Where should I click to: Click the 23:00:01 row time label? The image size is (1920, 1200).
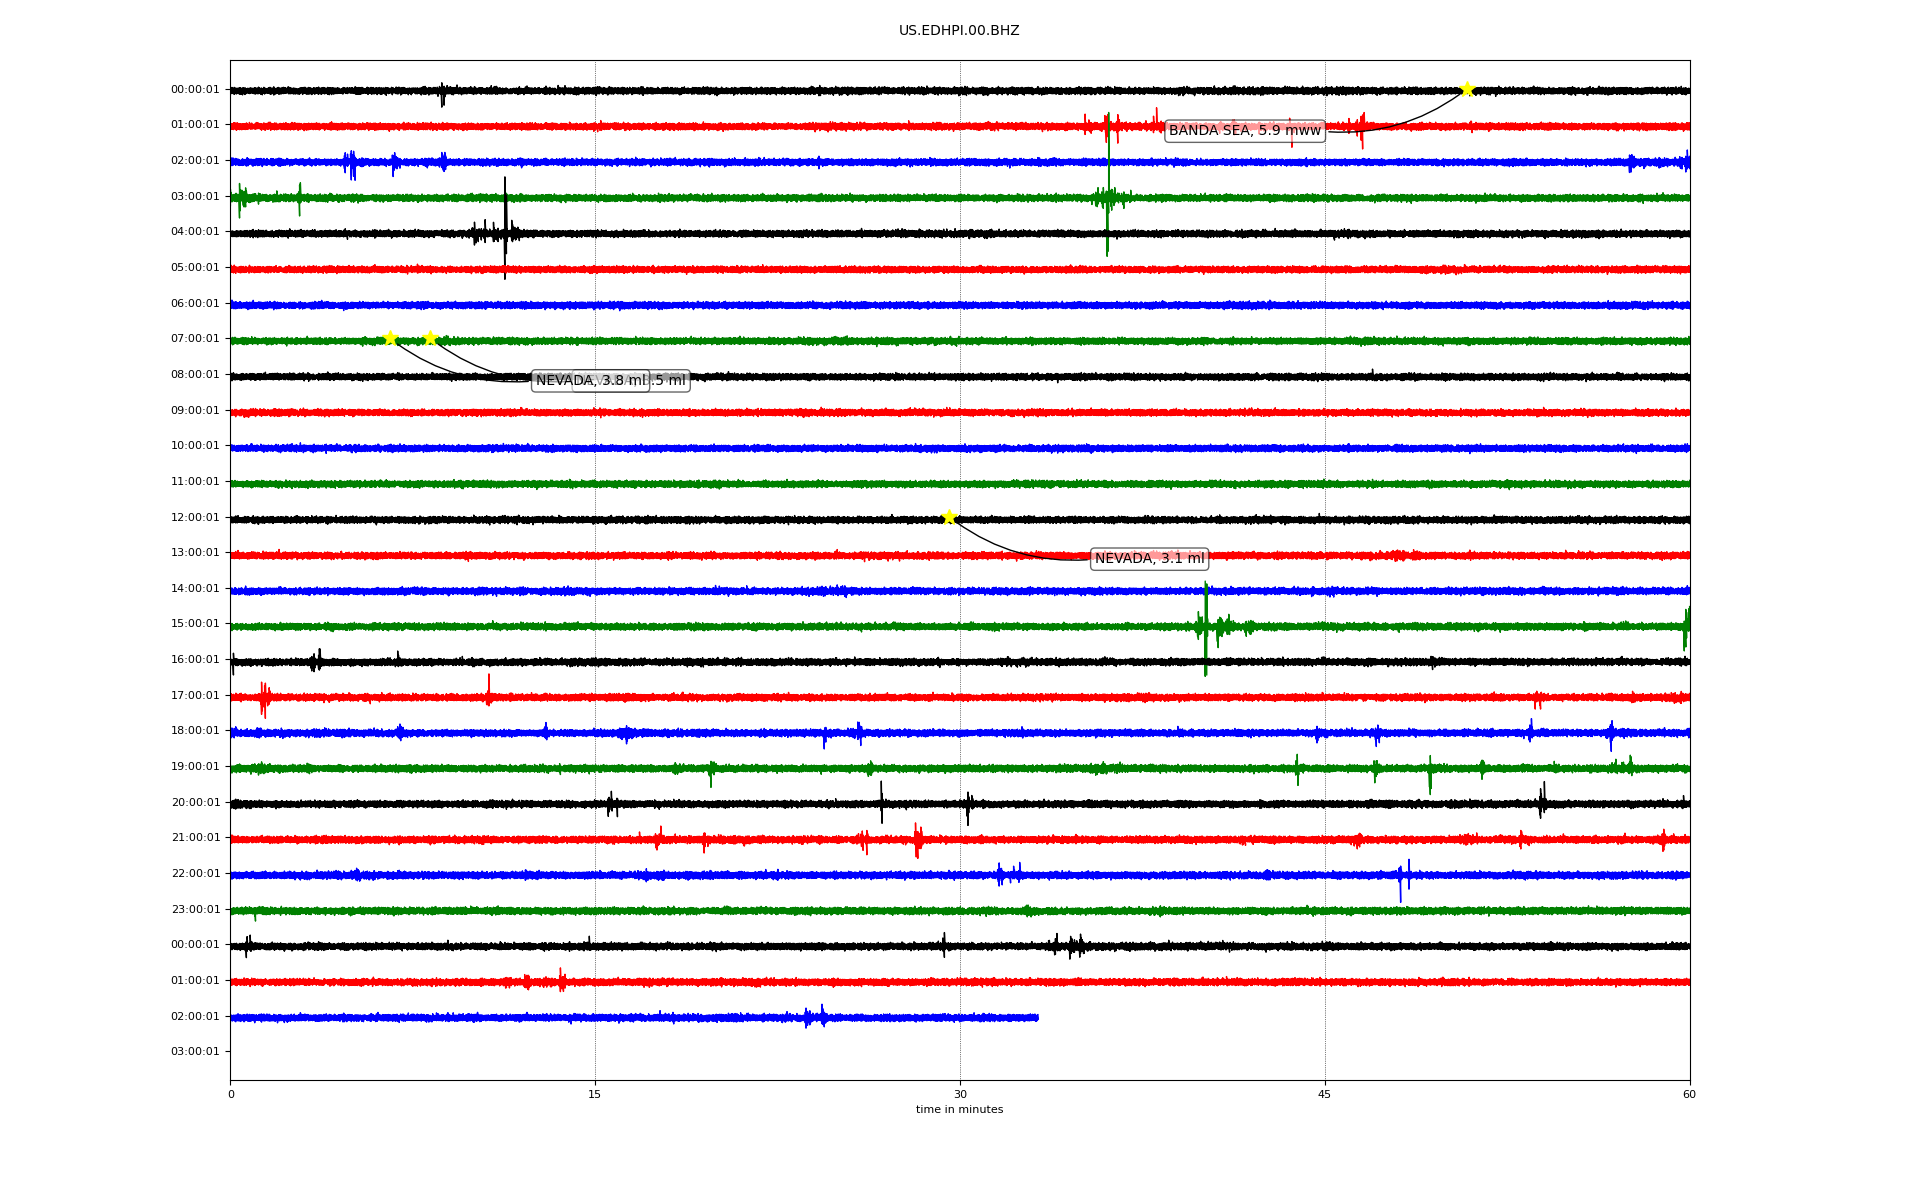(x=195, y=910)
